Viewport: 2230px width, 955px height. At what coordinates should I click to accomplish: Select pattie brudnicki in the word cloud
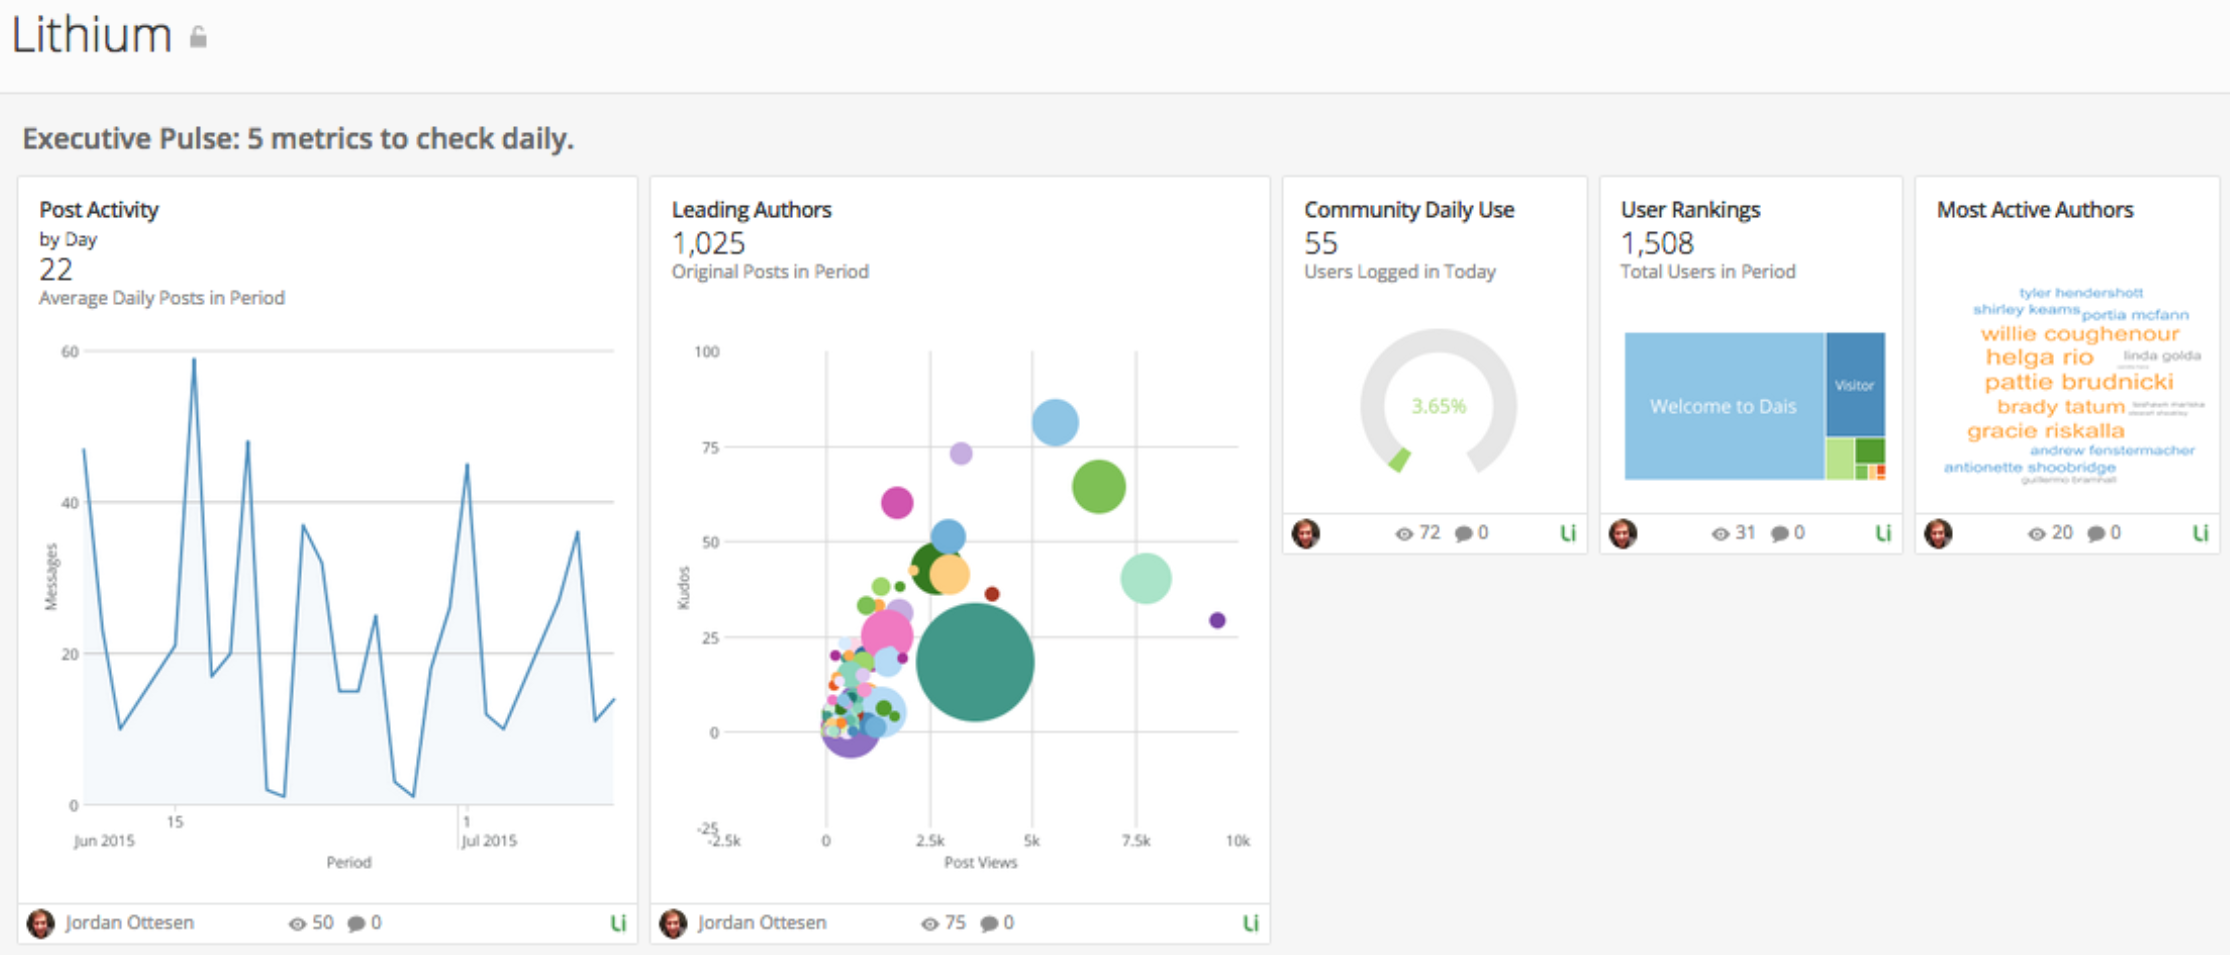(x=2079, y=382)
